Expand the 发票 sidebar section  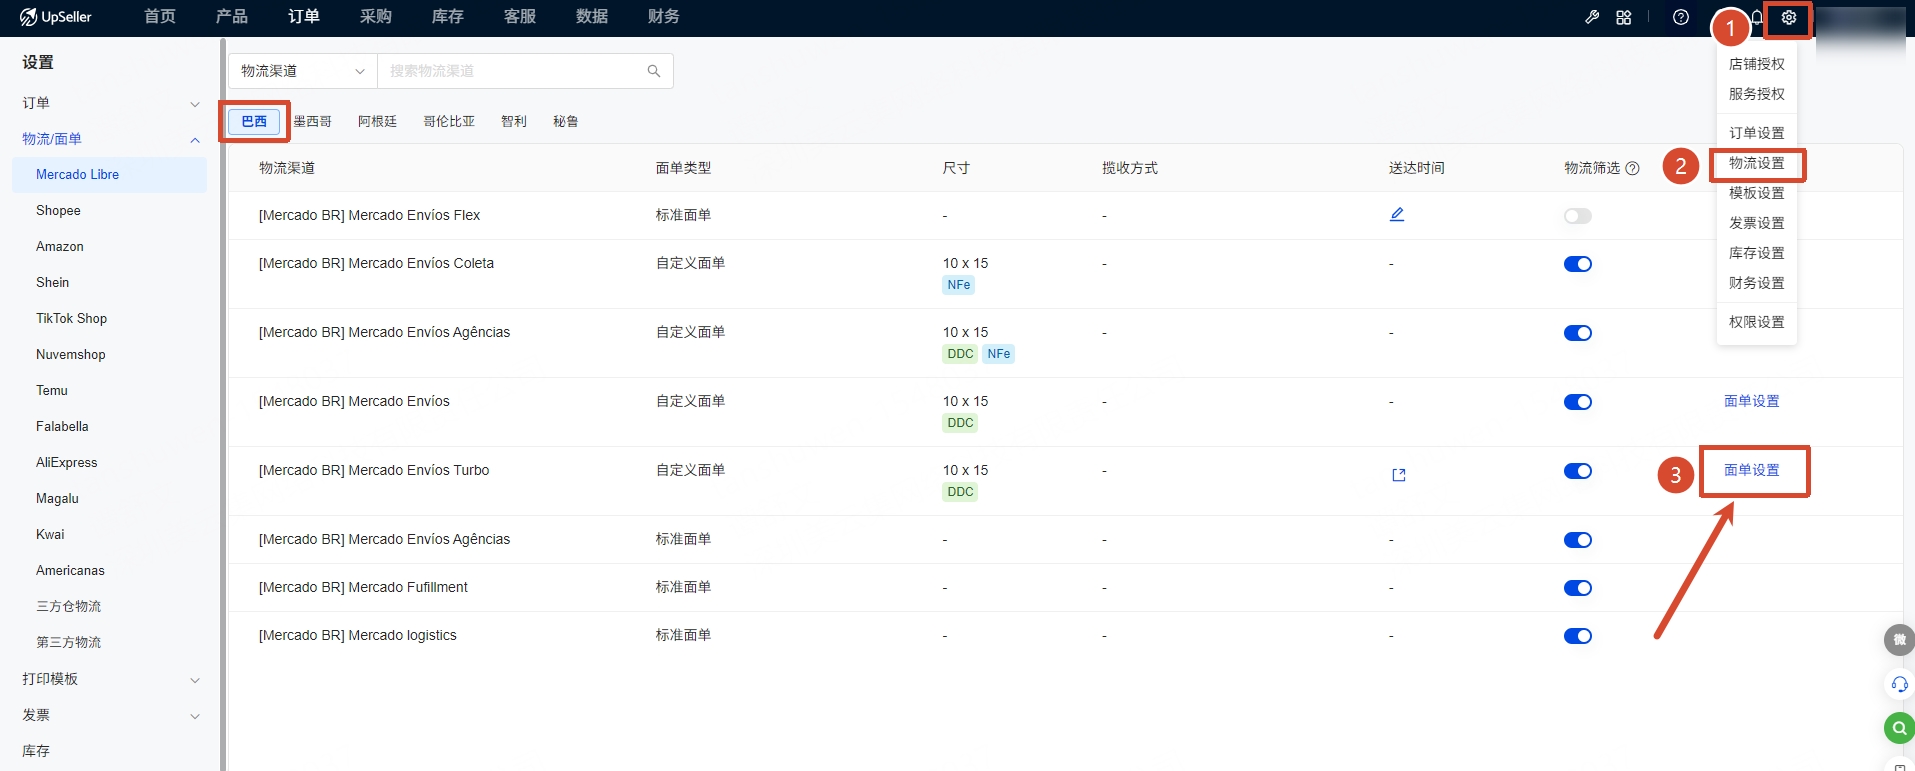(111, 715)
